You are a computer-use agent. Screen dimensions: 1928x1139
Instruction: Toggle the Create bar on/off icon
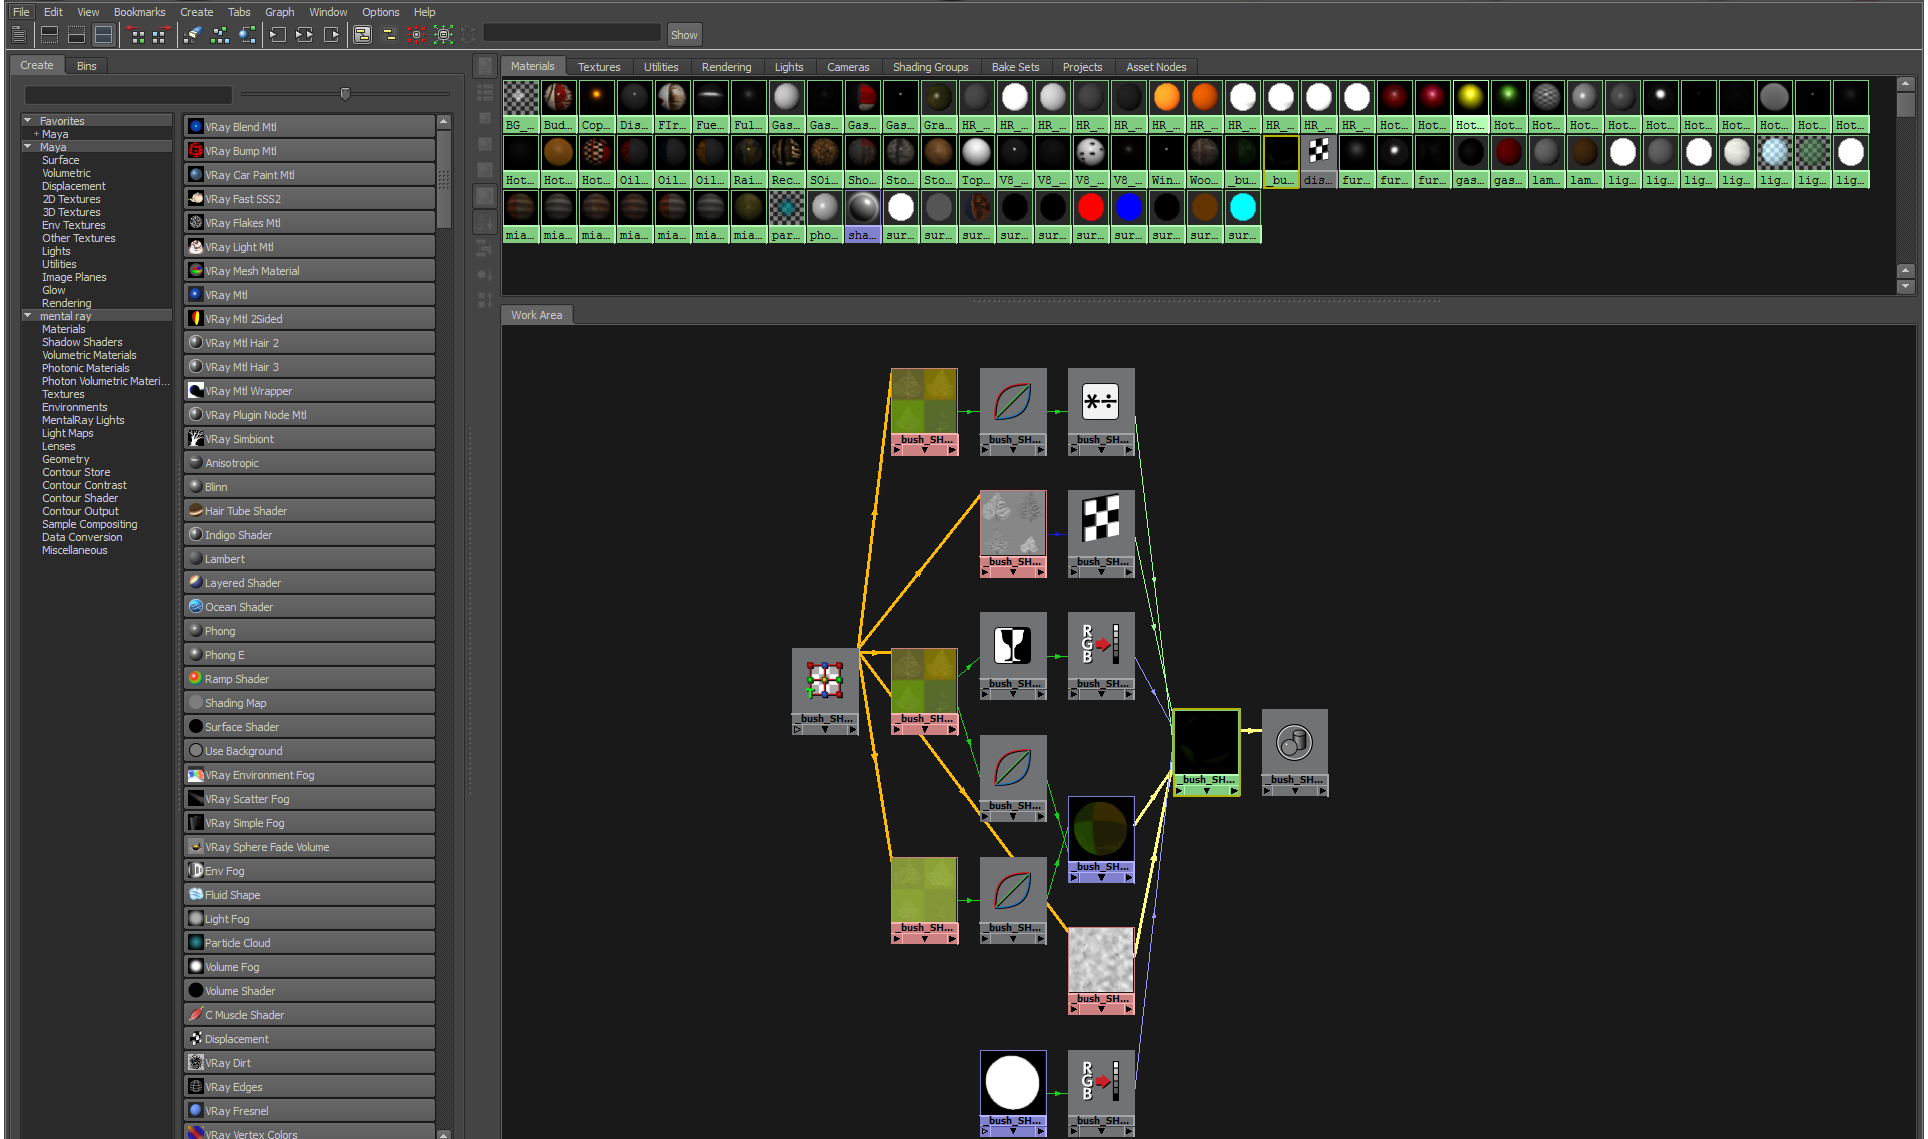pos(18,35)
